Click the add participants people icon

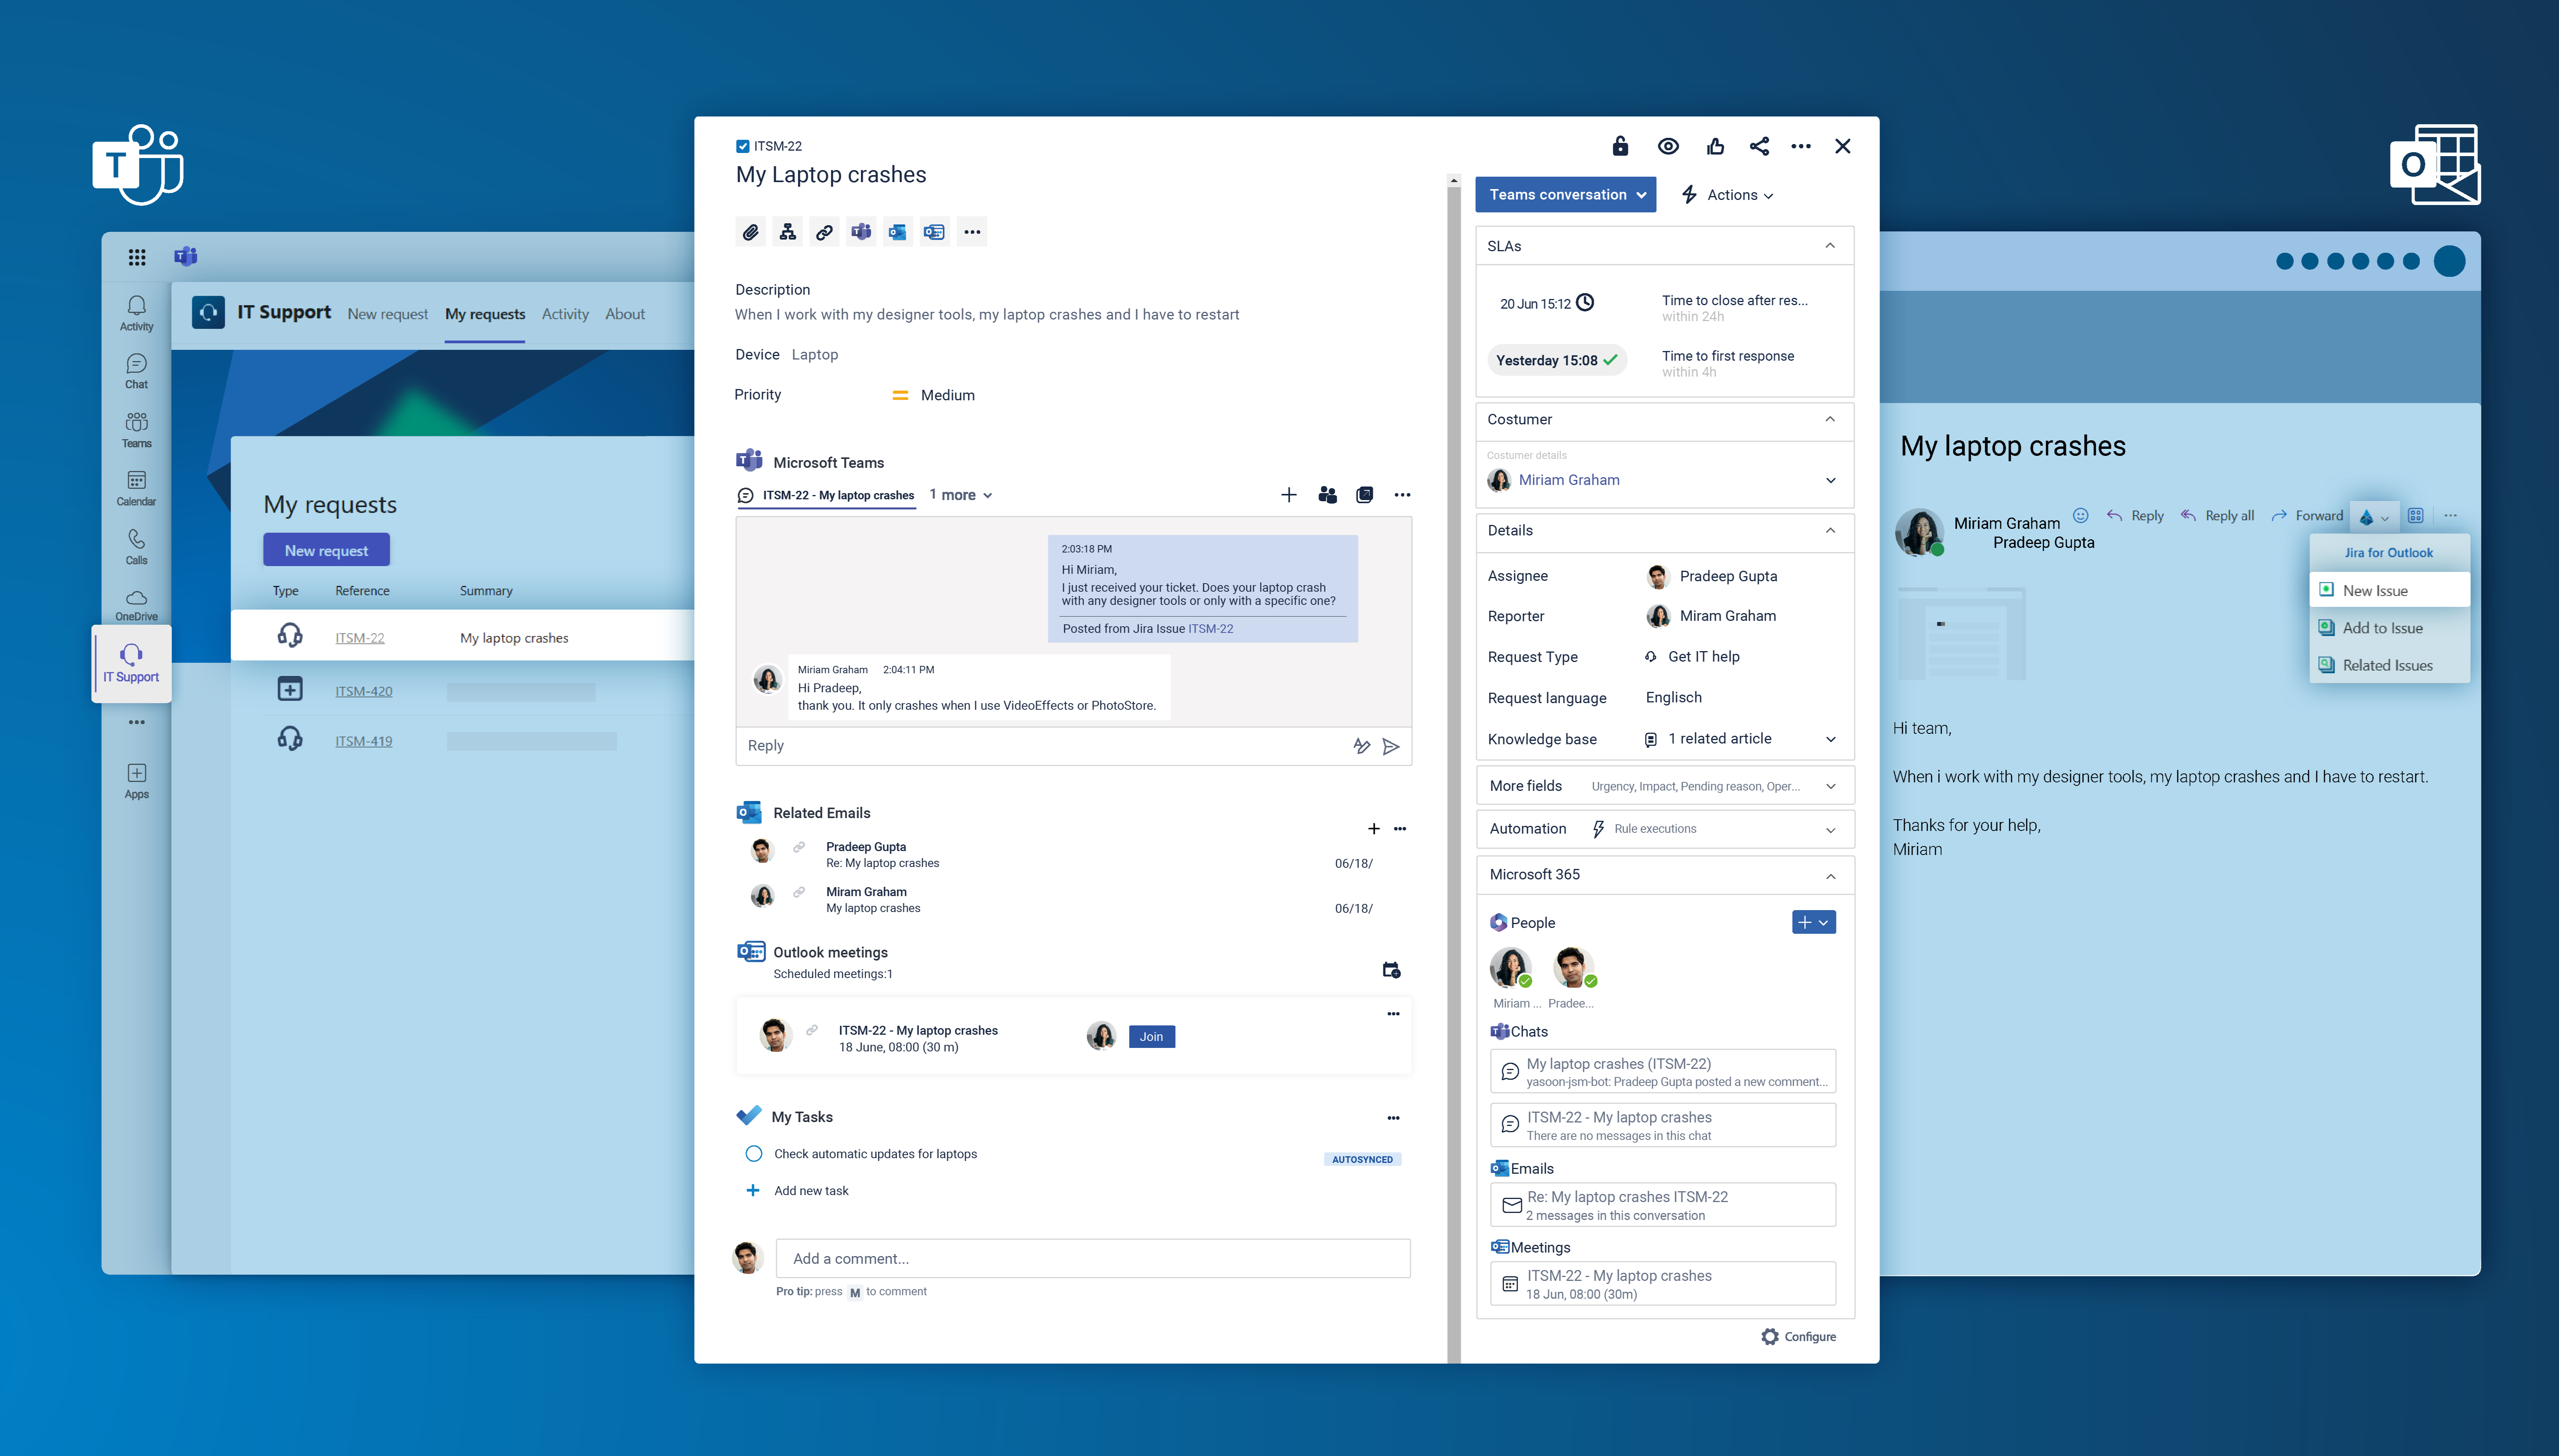point(1327,495)
